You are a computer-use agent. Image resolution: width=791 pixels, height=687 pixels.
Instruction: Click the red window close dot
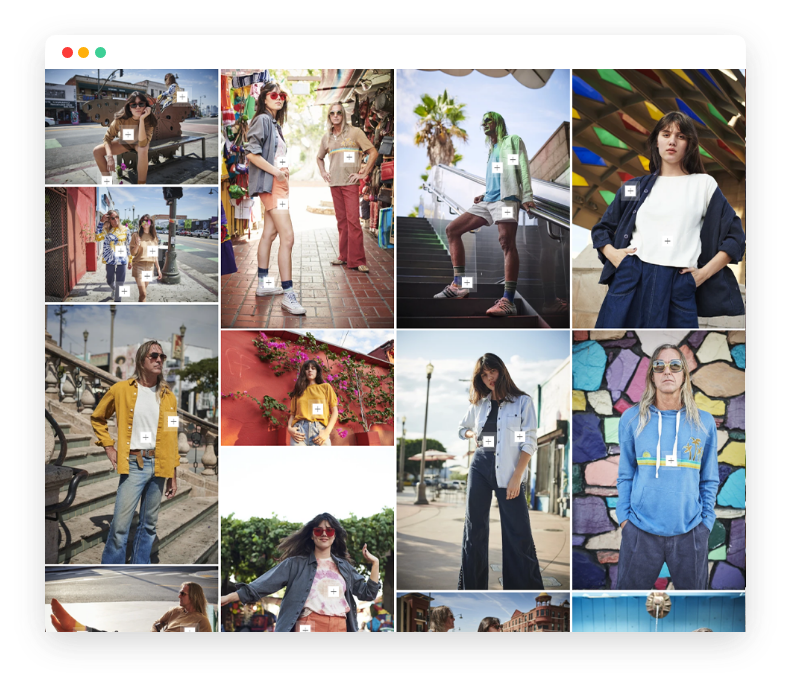coord(67,52)
